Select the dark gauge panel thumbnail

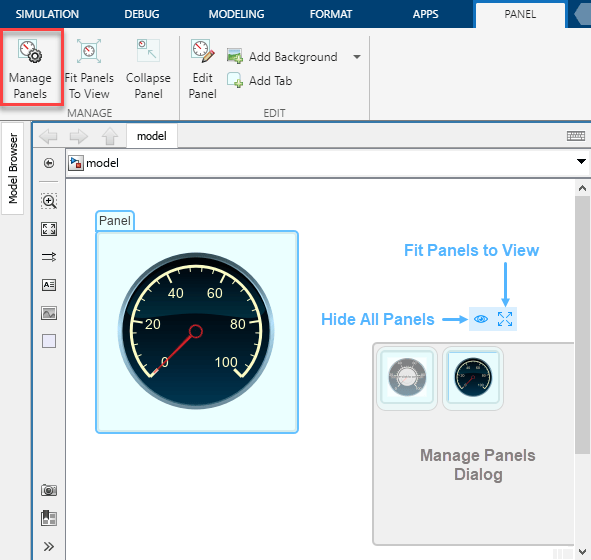pyautogui.click(x=473, y=377)
